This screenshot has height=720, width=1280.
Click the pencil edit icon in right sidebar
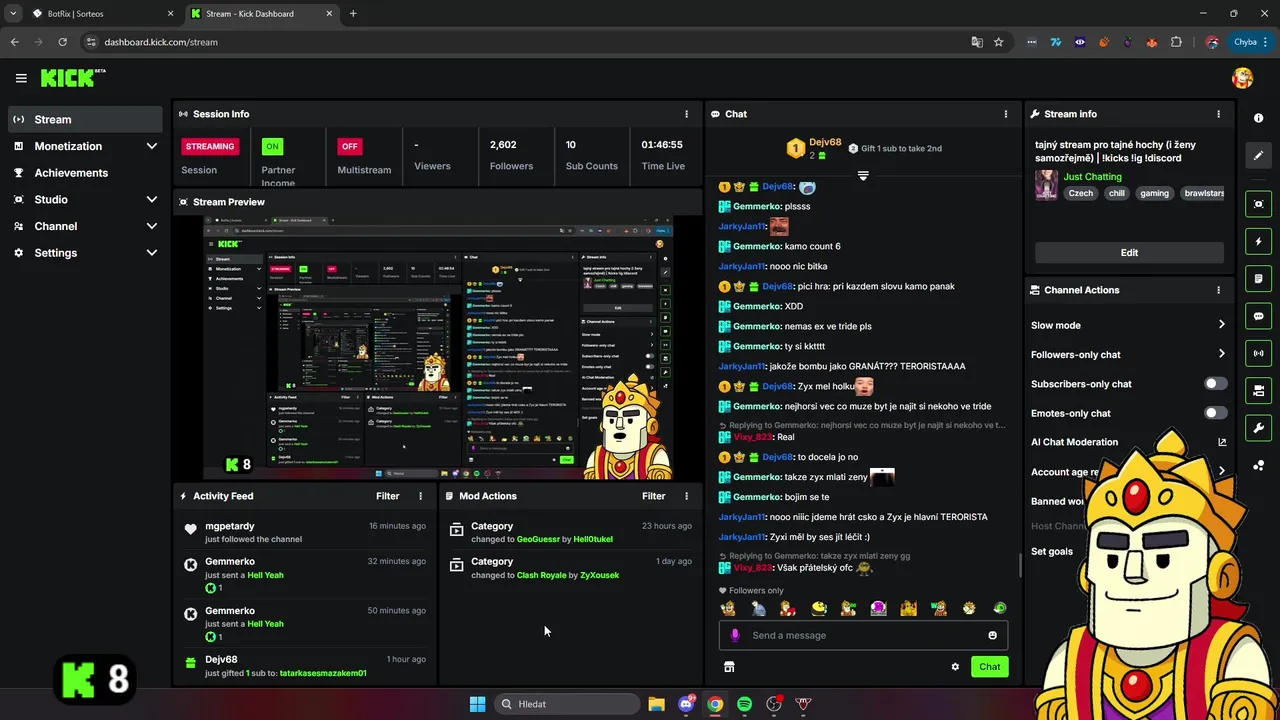pos(1258,156)
